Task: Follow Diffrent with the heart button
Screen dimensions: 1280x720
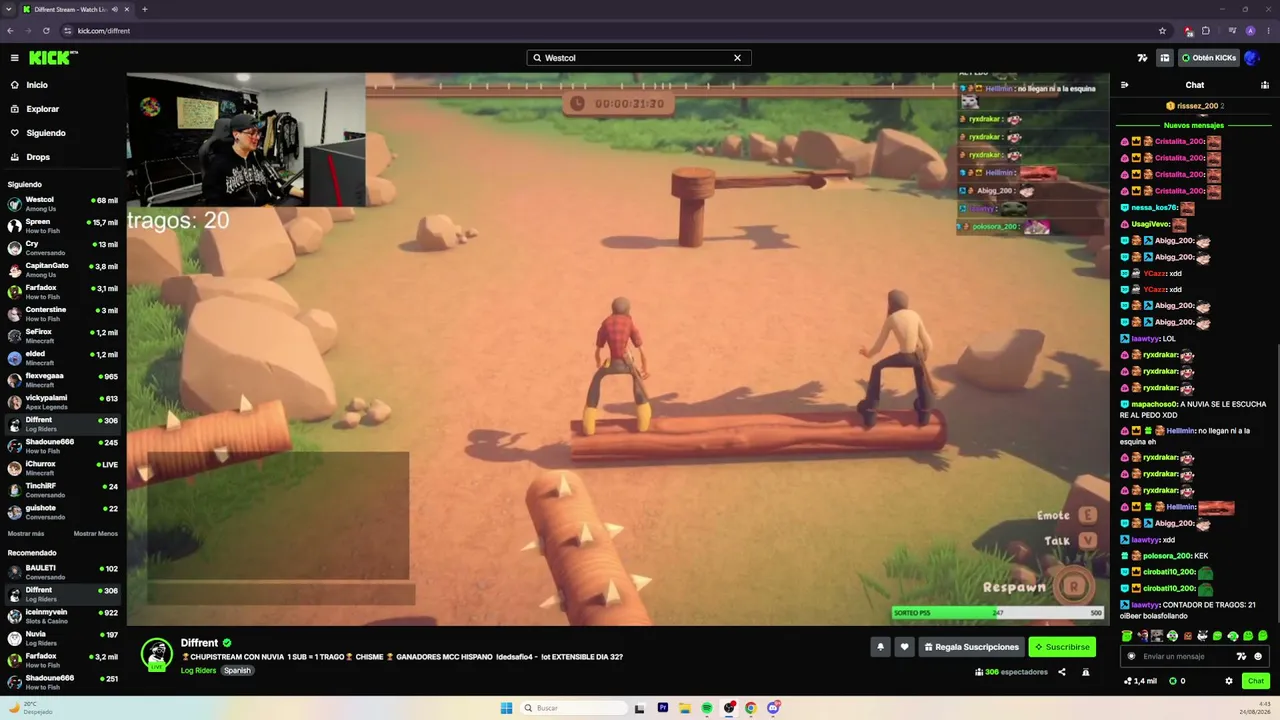Action: click(x=905, y=647)
